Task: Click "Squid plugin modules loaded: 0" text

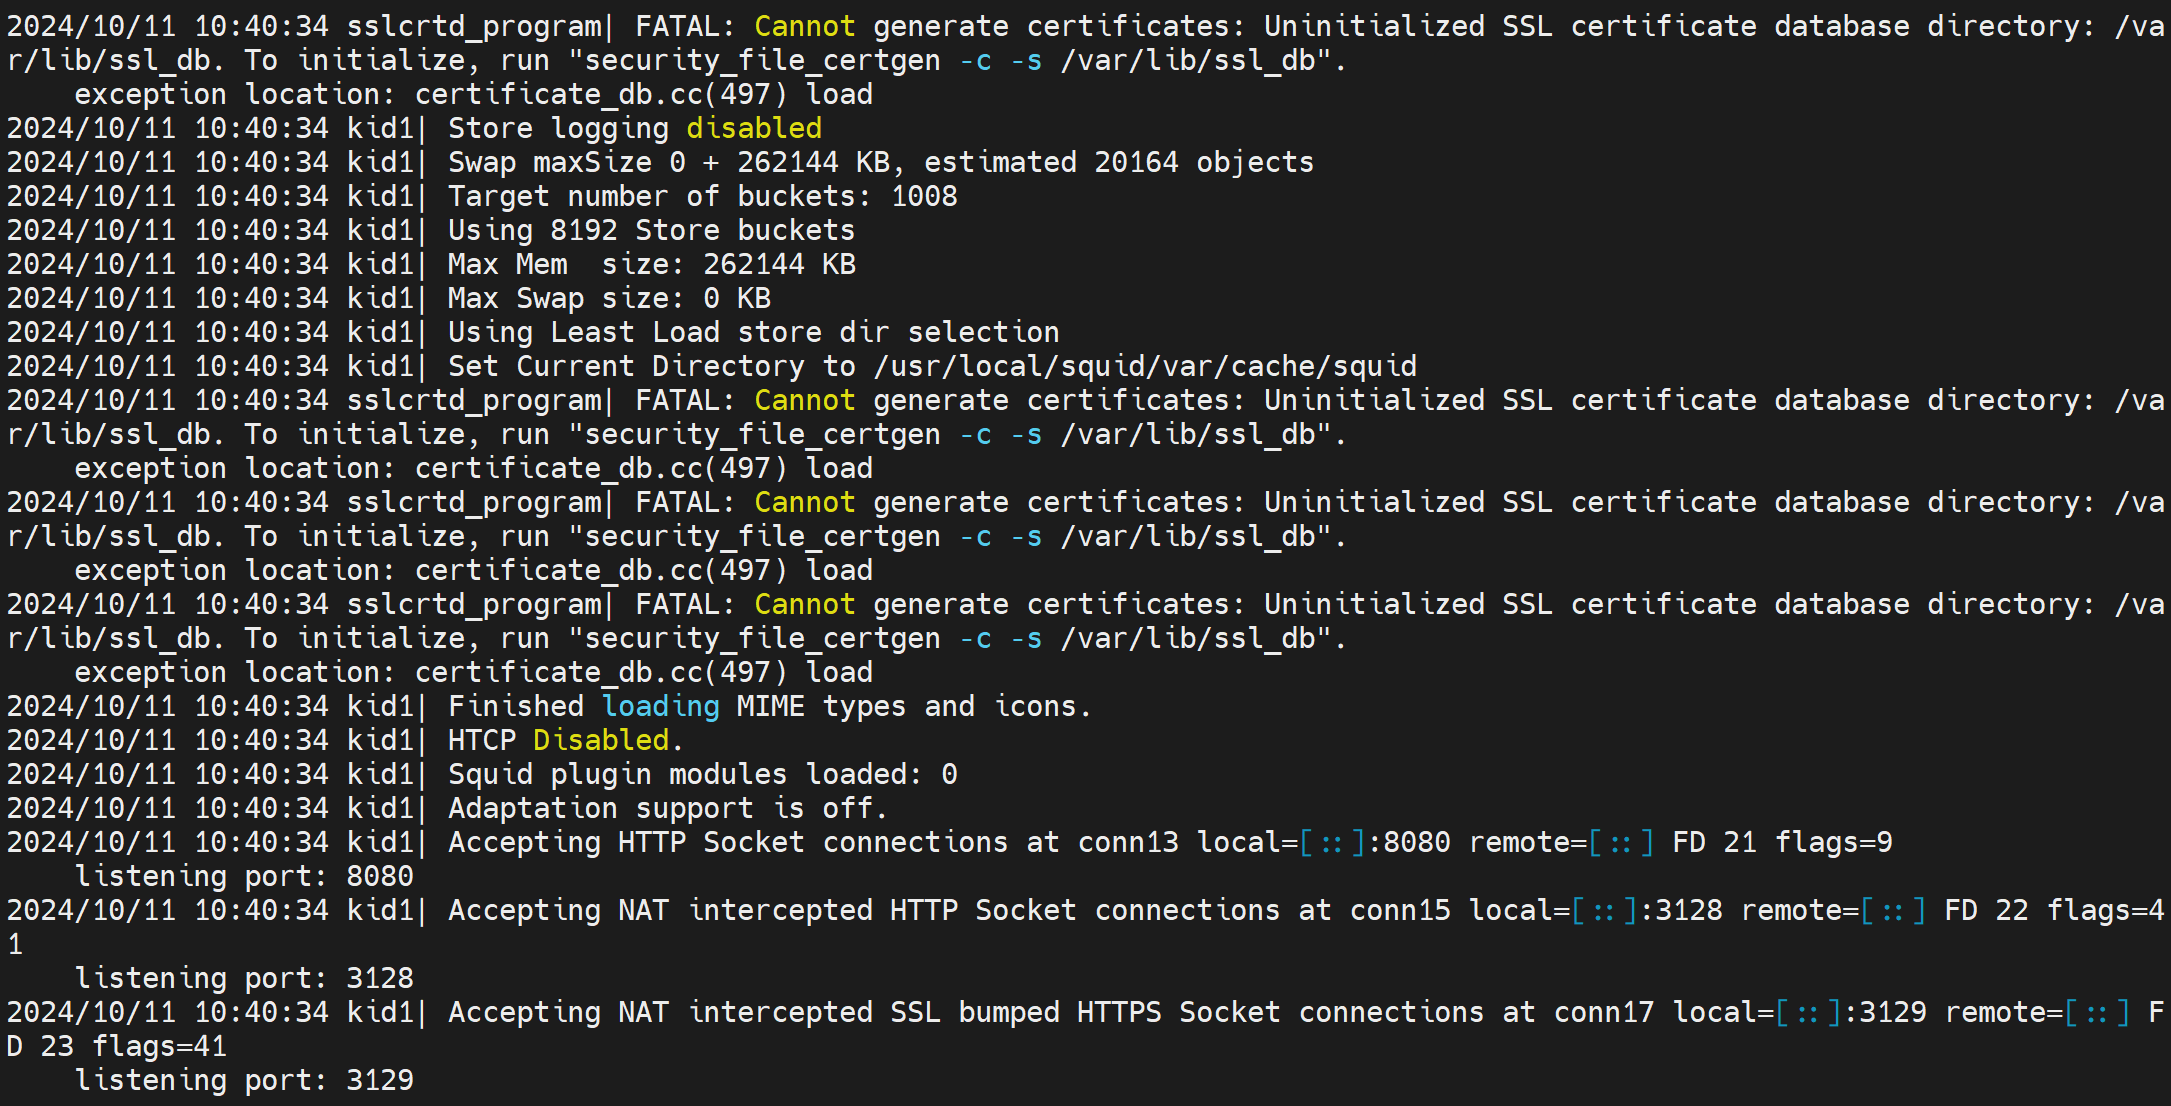Action: click(x=702, y=774)
